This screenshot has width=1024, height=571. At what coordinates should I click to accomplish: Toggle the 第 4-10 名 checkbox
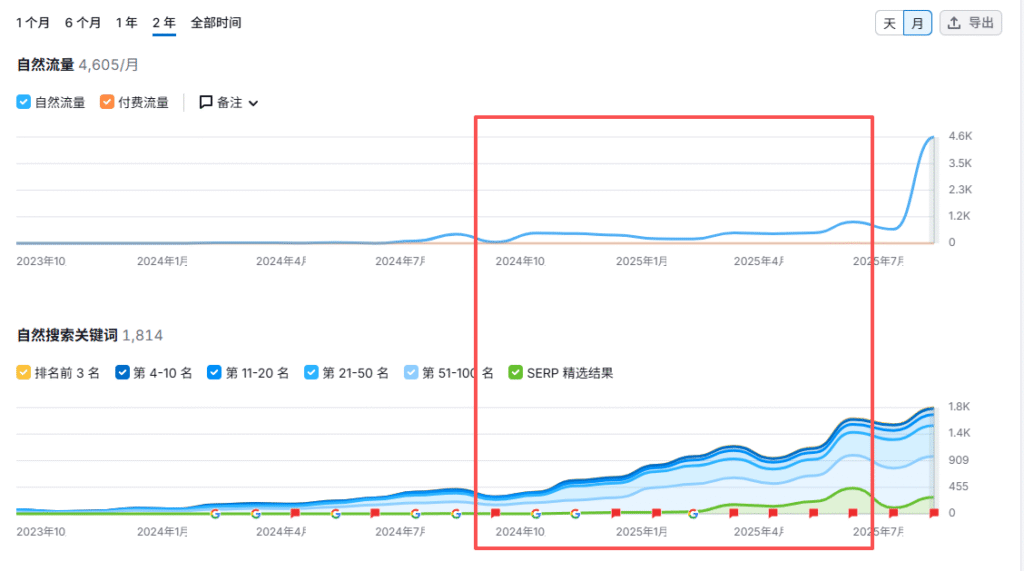click(123, 373)
